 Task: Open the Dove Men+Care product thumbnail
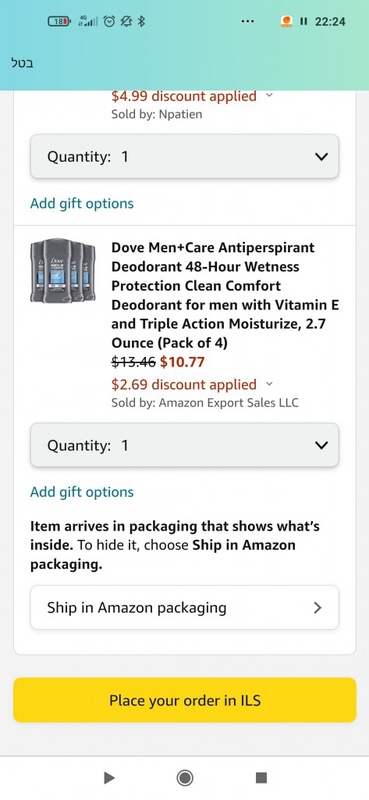62,271
